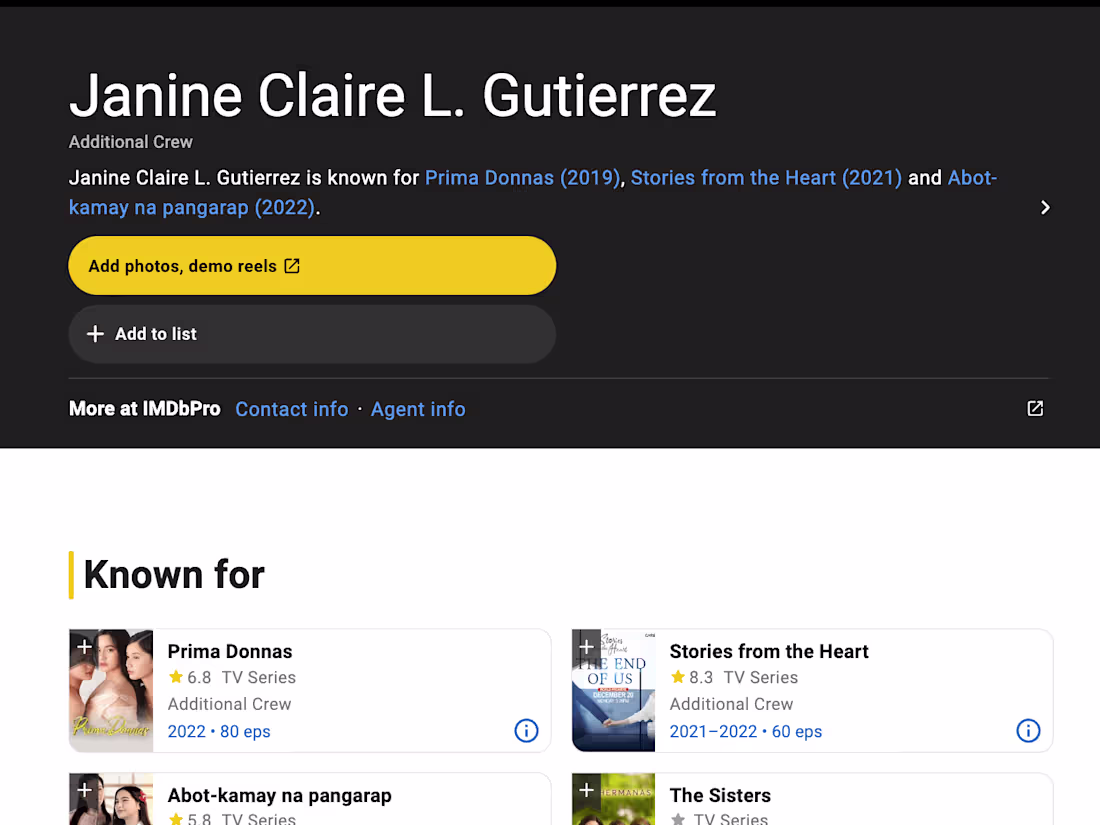
Task: Click the external link icon inside Add photos button
Action: click(x=291, y=265)
